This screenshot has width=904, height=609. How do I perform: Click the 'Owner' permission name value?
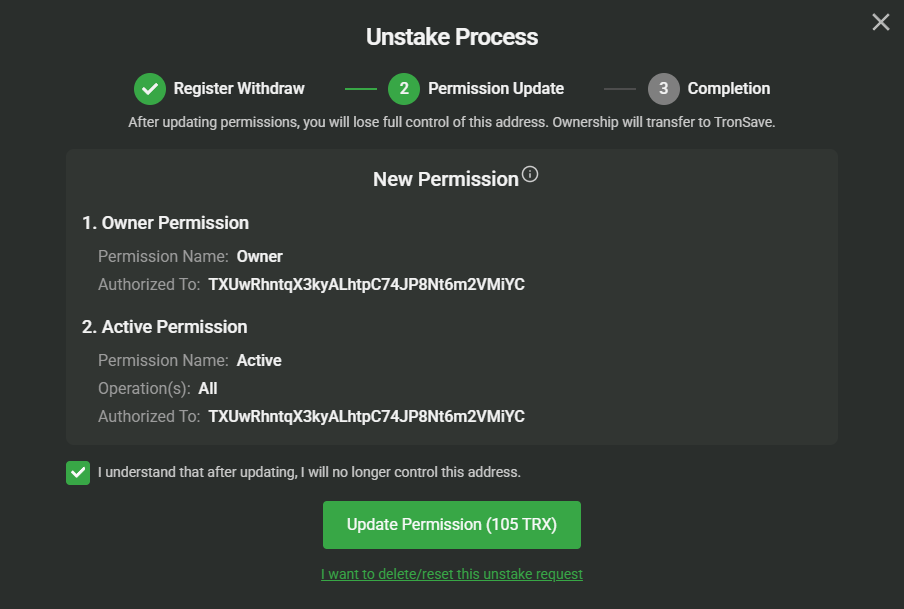pos(260,257)
